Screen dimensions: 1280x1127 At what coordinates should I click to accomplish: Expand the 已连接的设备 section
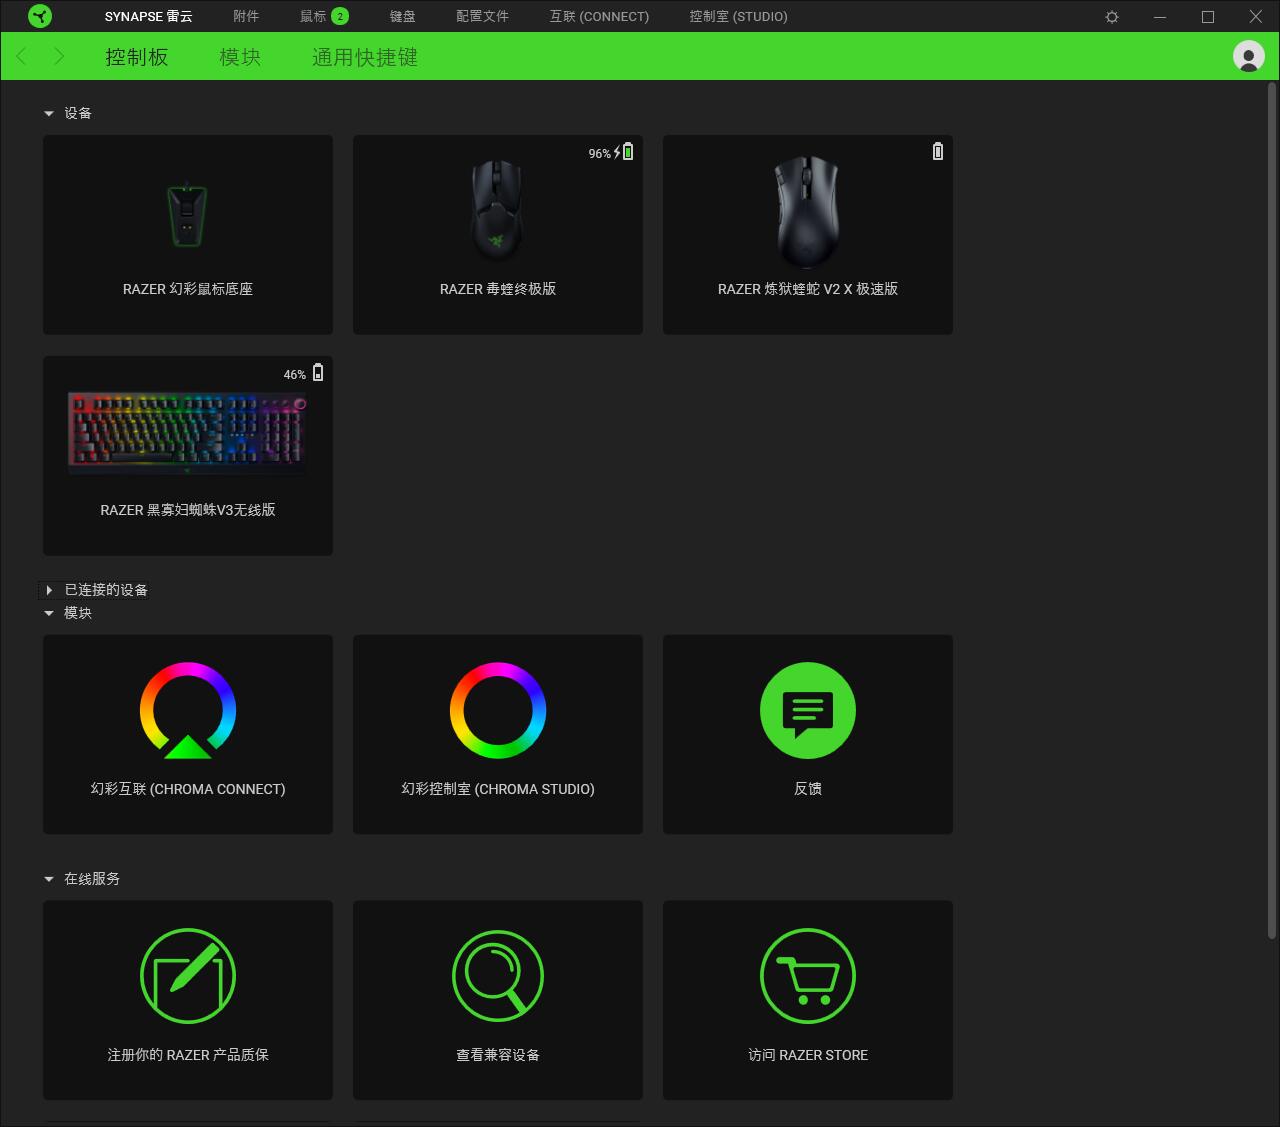point(49,590)
